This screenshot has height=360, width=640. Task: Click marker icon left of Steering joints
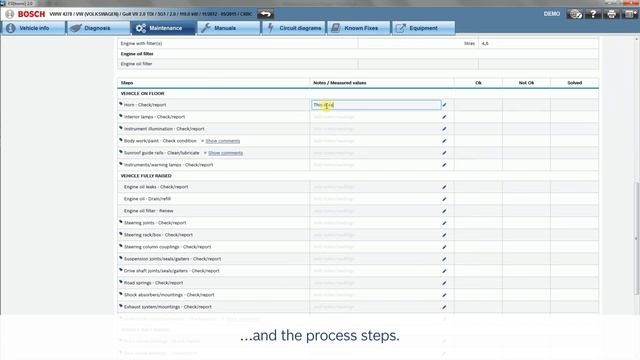click(121, 222)
